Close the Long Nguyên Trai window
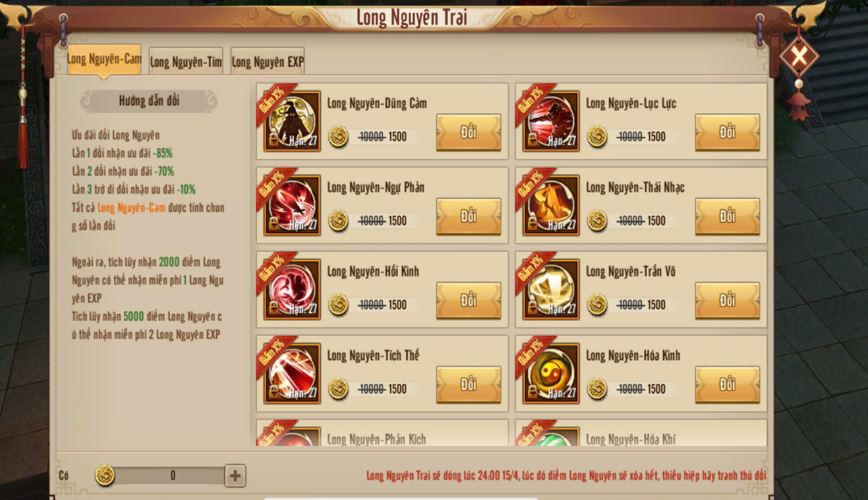 pos(799,55)
